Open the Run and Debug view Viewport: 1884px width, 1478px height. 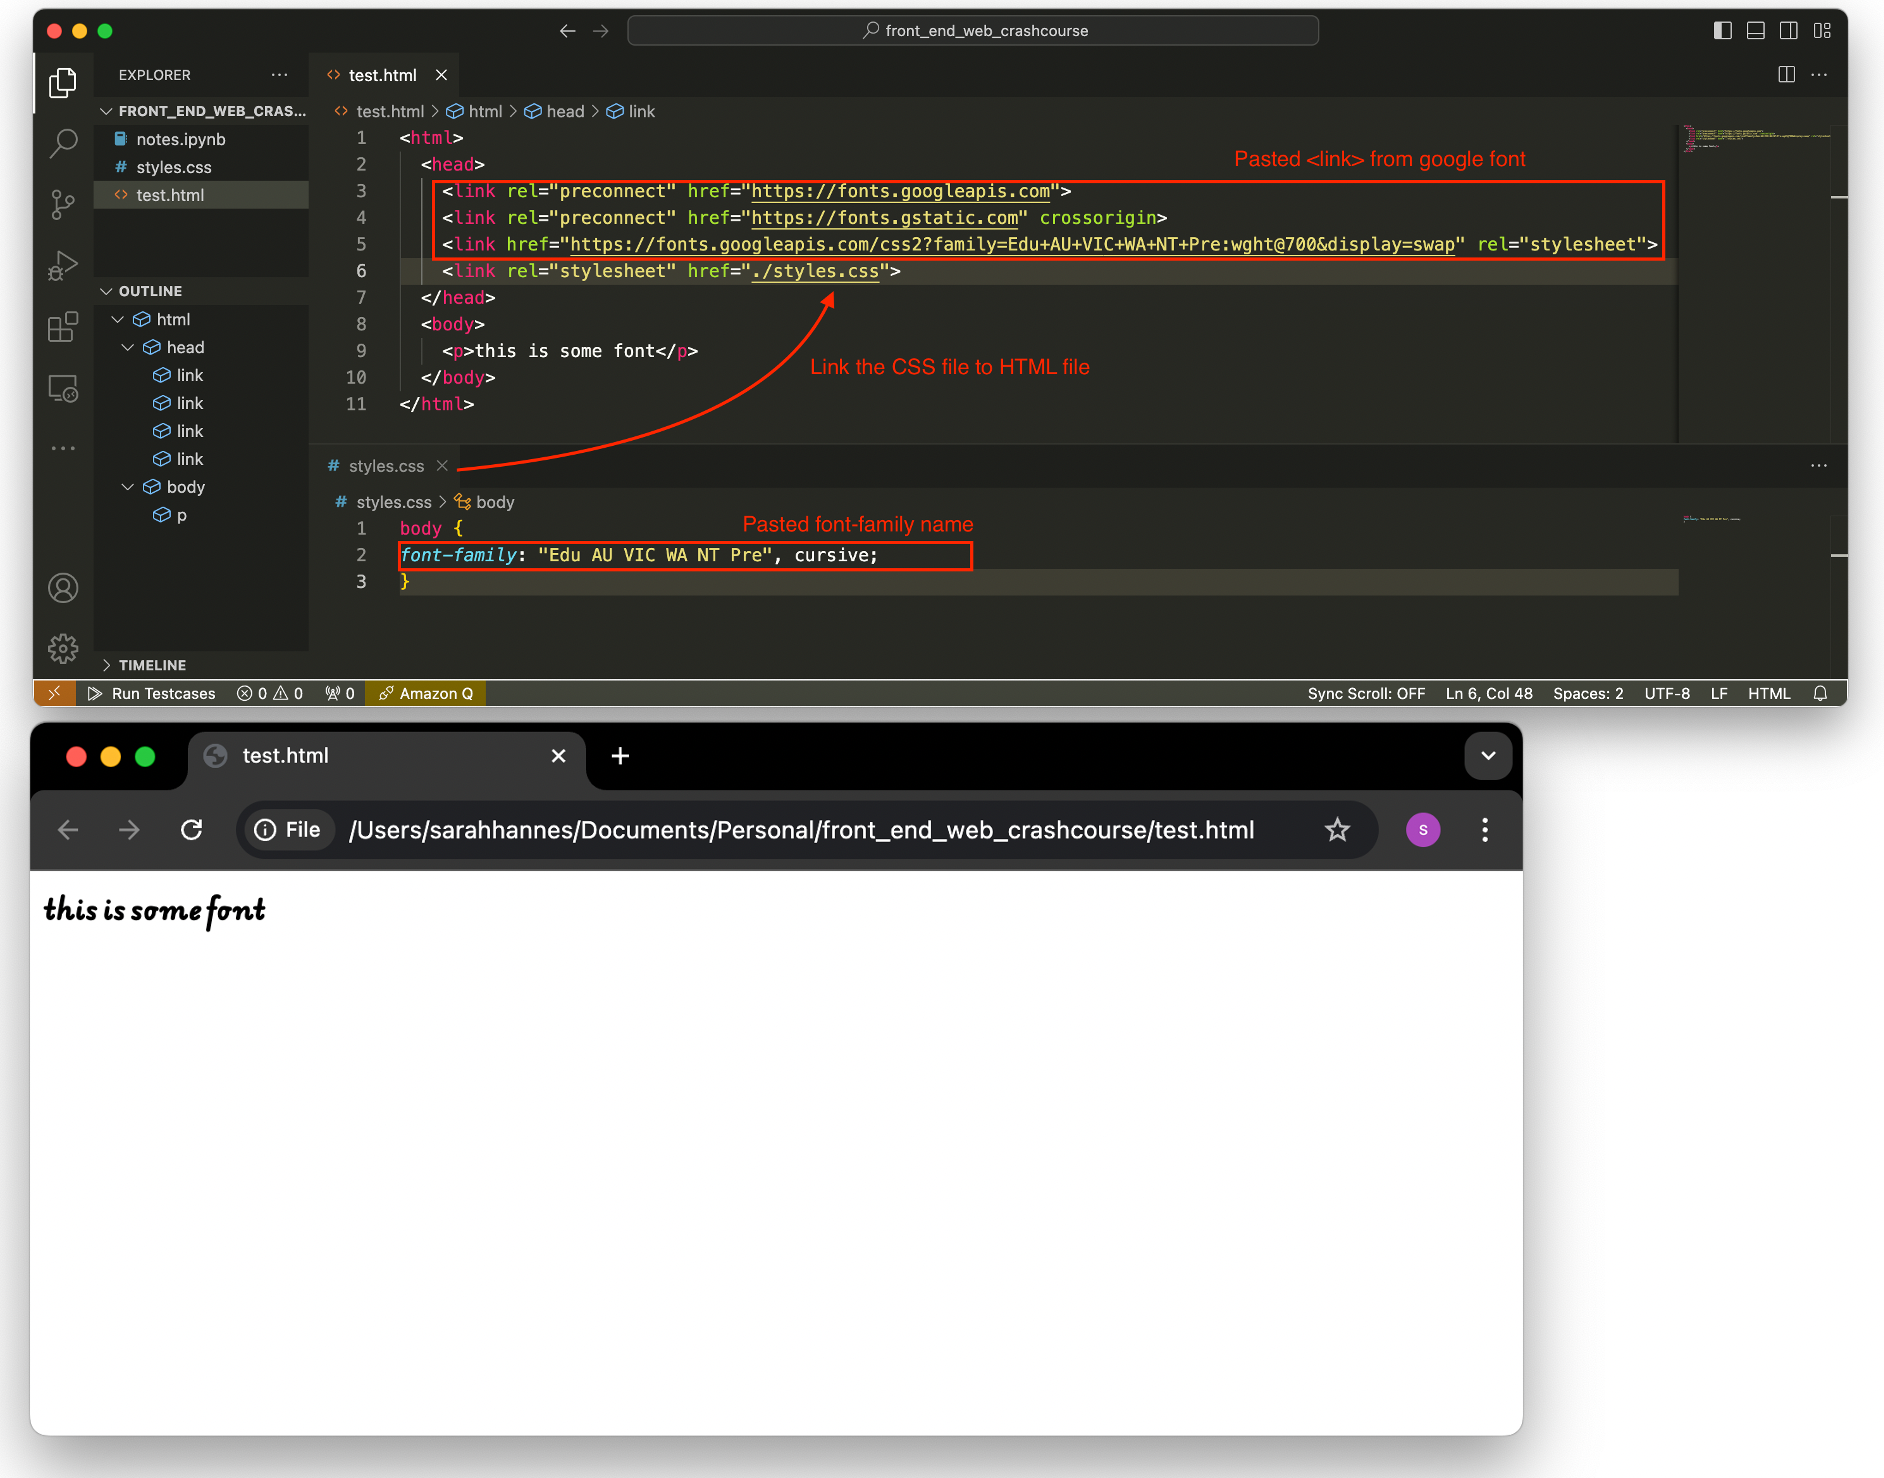point(63,266)
